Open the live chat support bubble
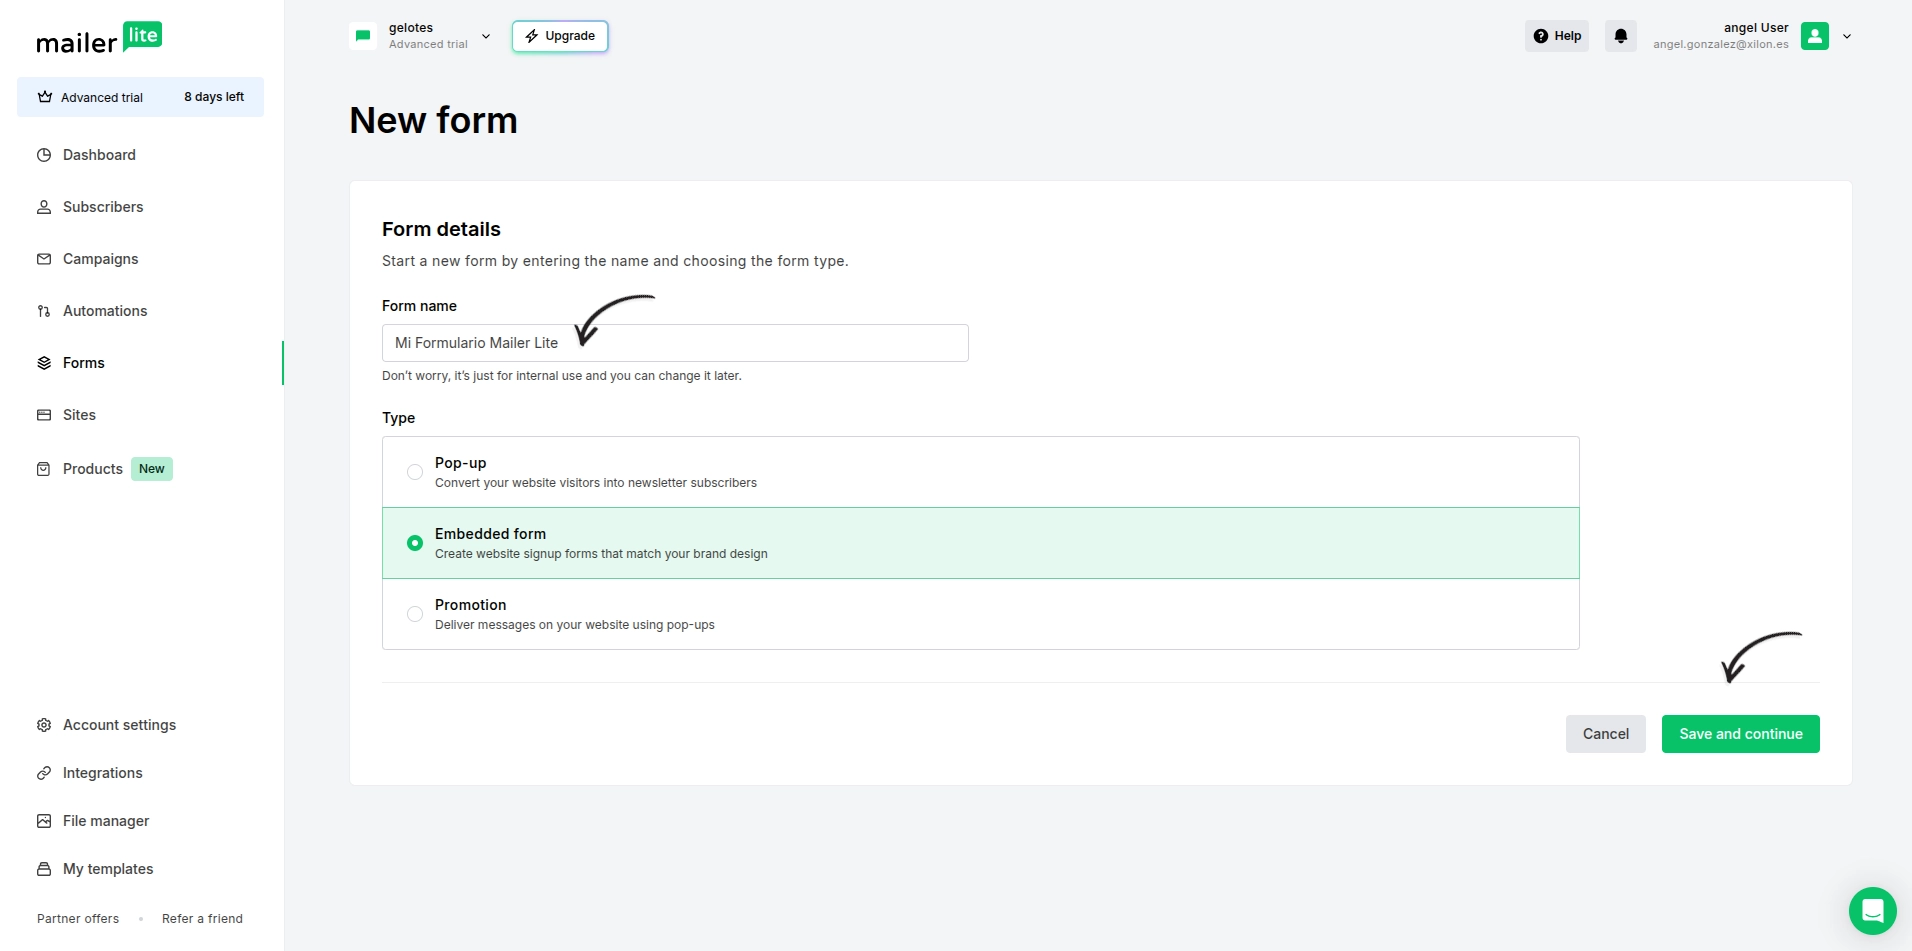 pyautogui.click(x=1872, y=911)
